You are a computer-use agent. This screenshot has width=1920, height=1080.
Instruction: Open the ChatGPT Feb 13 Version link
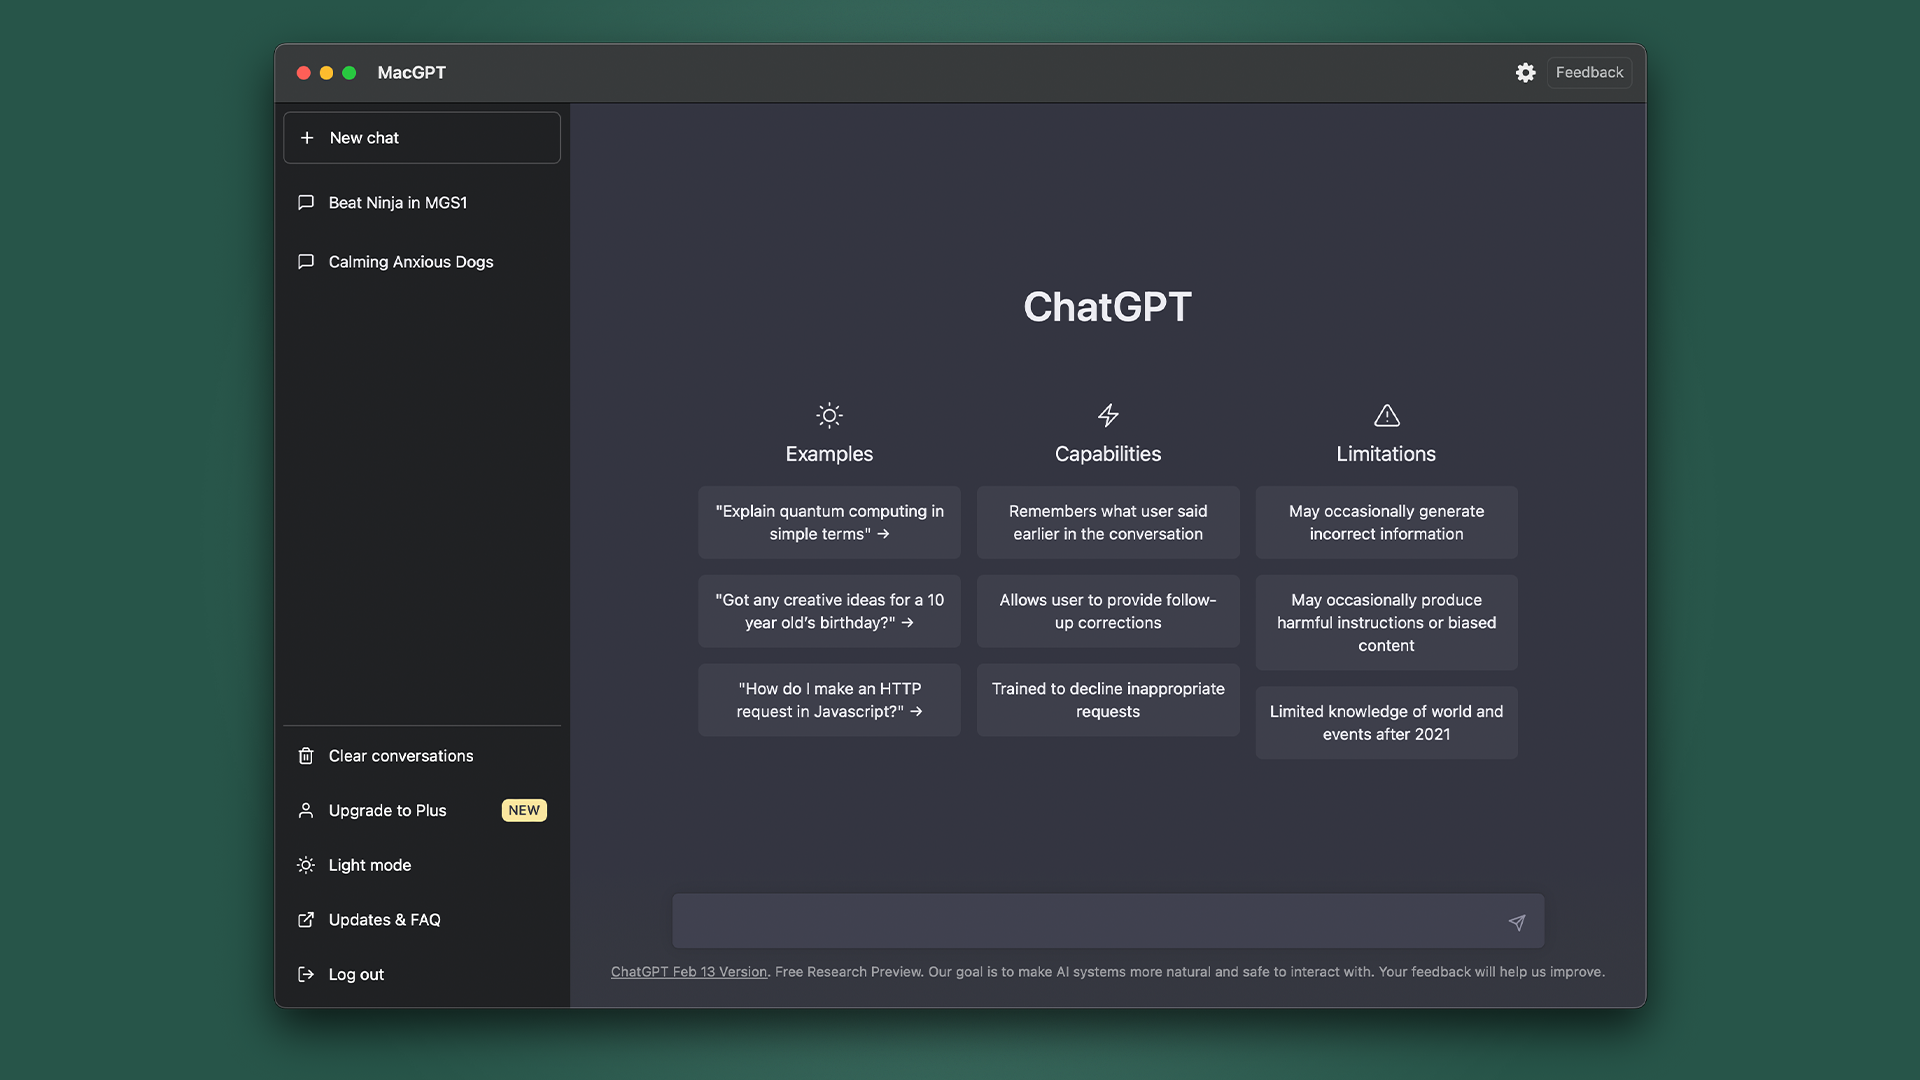(x=689, y=972)
